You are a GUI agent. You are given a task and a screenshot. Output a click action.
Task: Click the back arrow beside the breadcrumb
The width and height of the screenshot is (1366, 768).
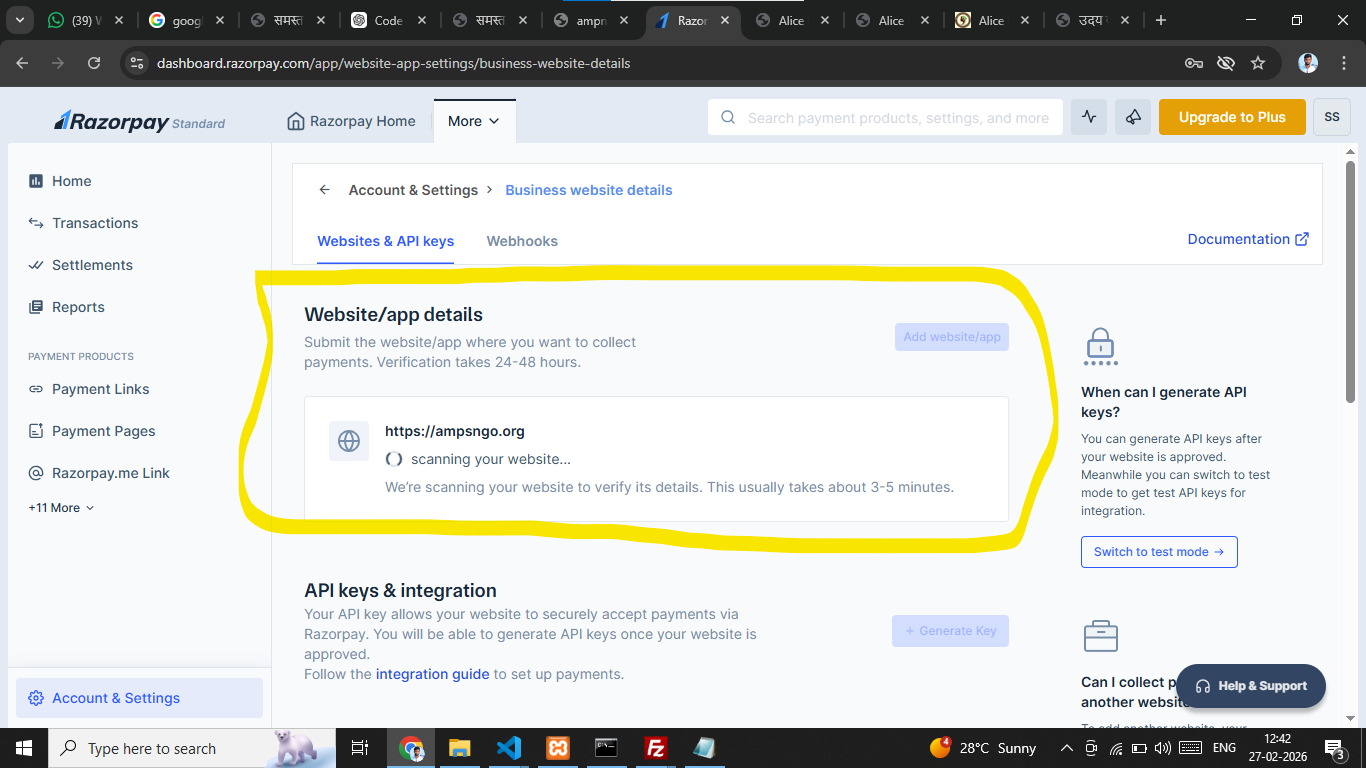click(324, 190)
